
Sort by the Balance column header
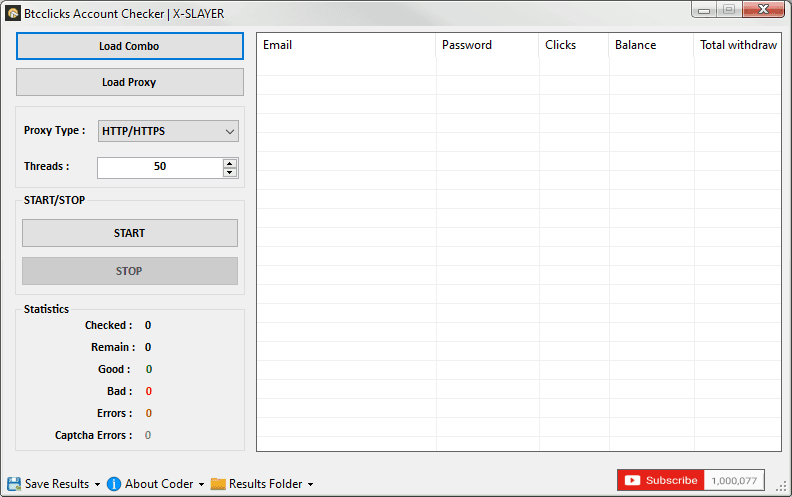point(652,45)
